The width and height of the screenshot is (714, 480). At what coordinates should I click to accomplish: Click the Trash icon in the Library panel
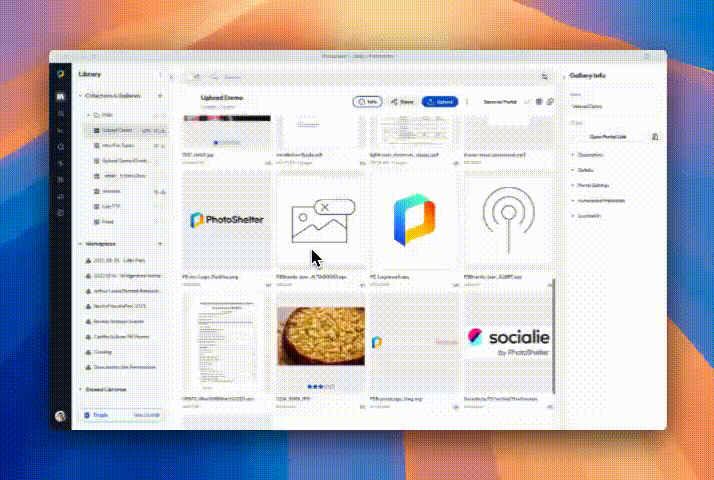pos(87,415)
